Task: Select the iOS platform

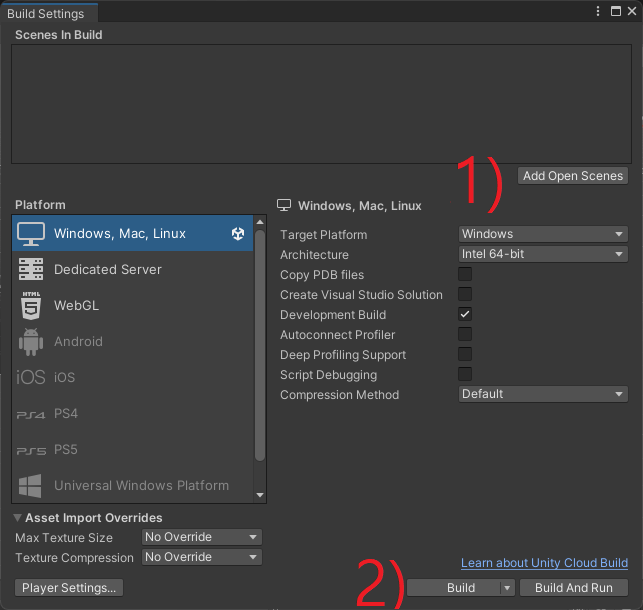Action: coord(132,377)
